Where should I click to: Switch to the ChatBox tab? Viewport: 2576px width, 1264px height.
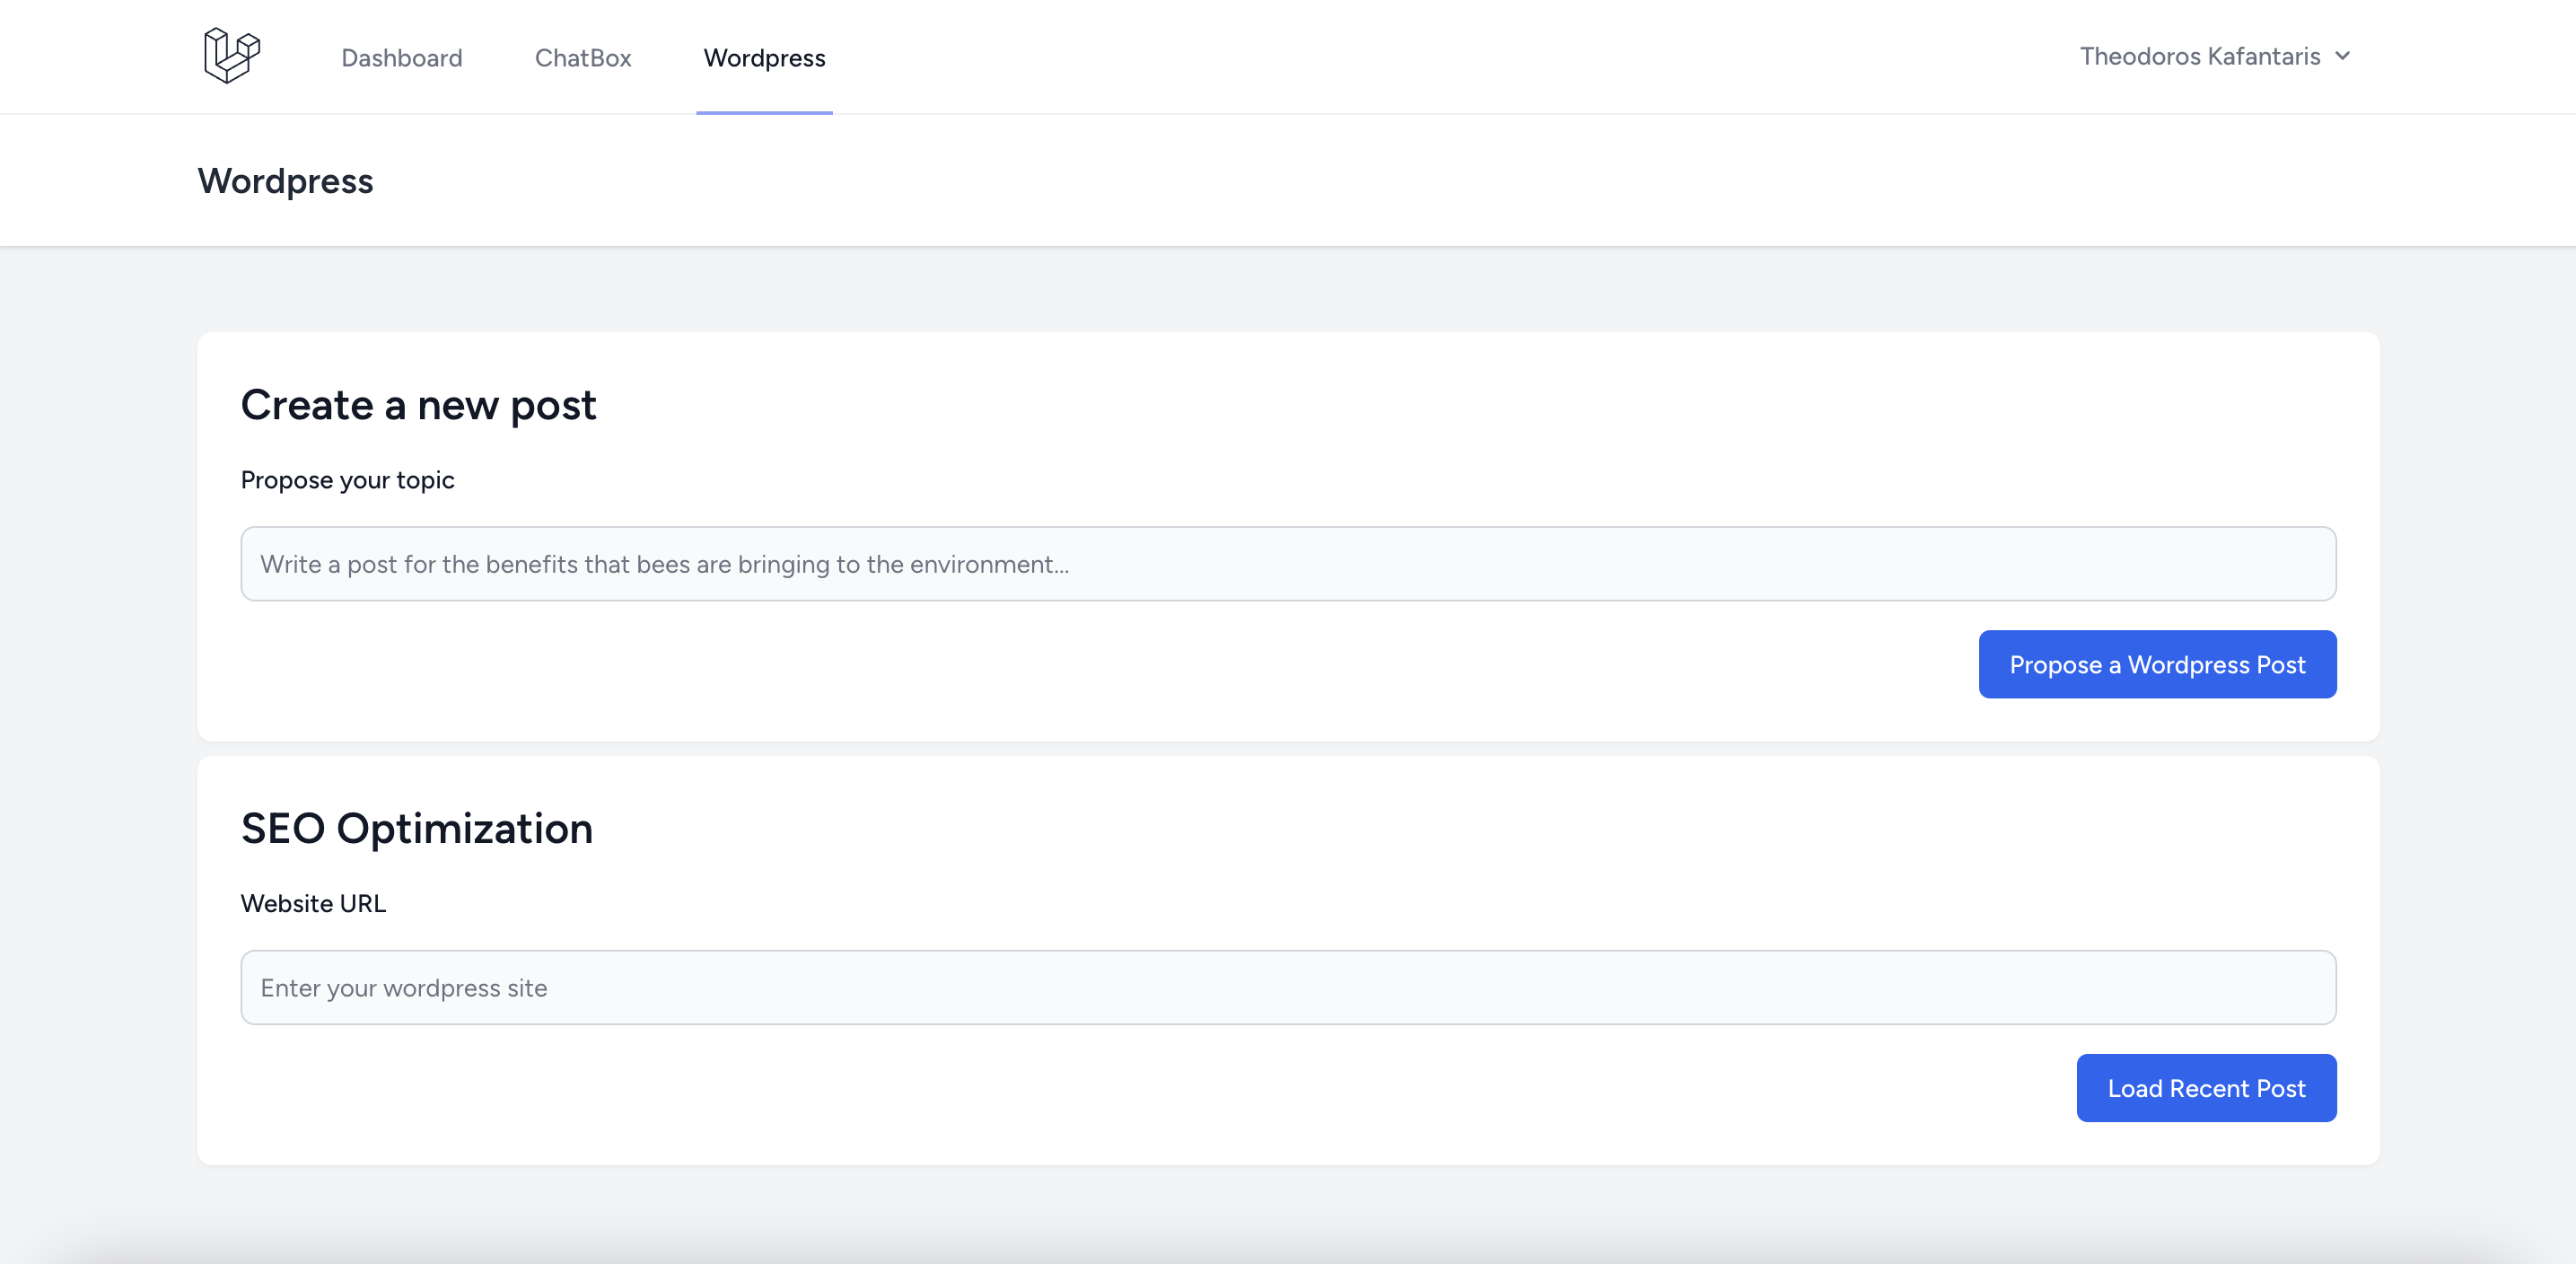583,58
